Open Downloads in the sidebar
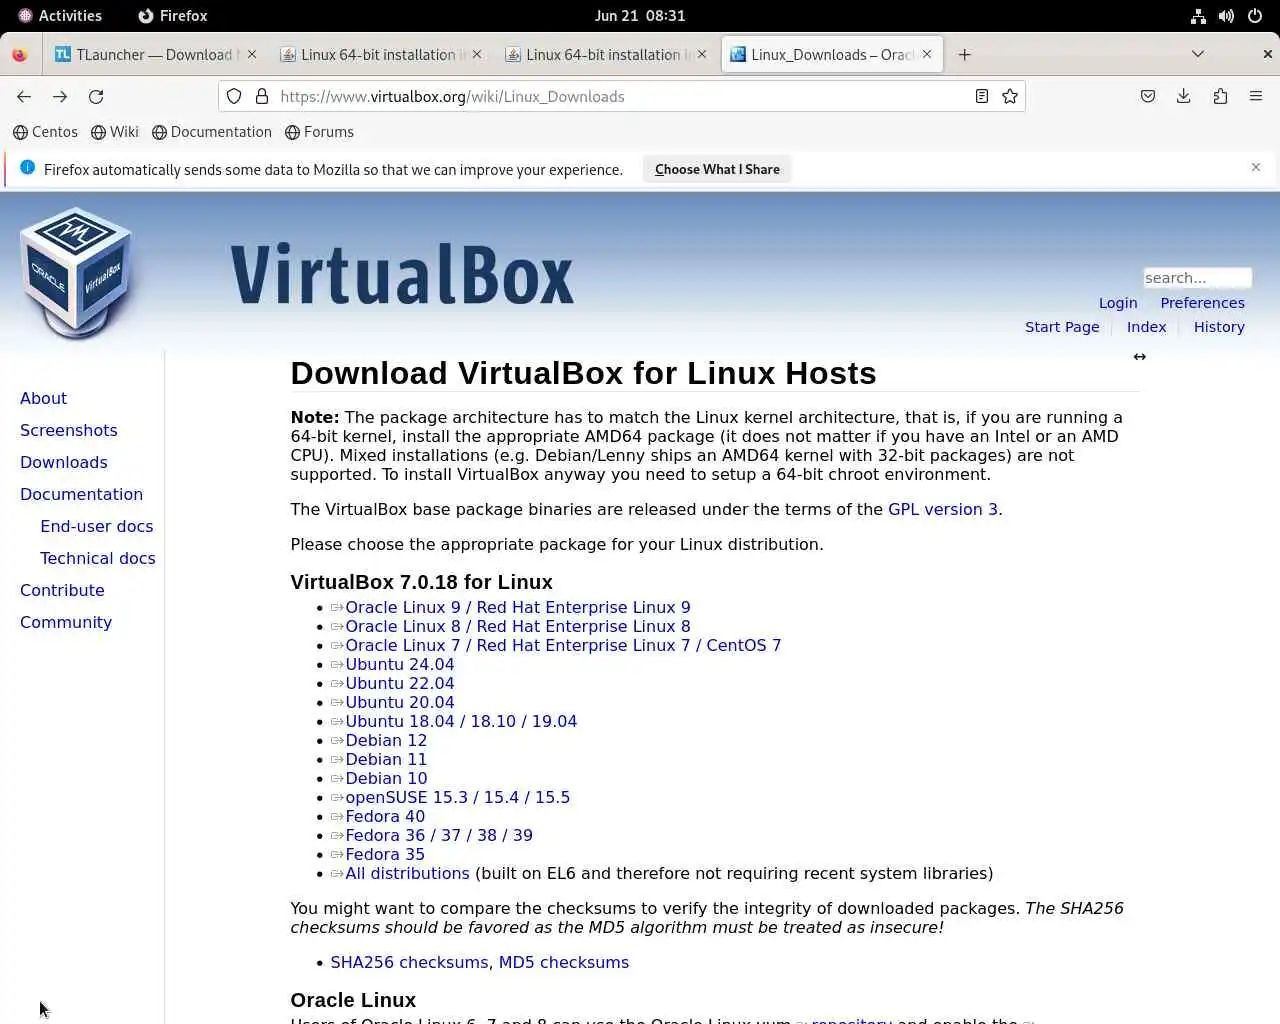Image resolution: width=1280 pixels, height=1024 pixels. point(64,462)
